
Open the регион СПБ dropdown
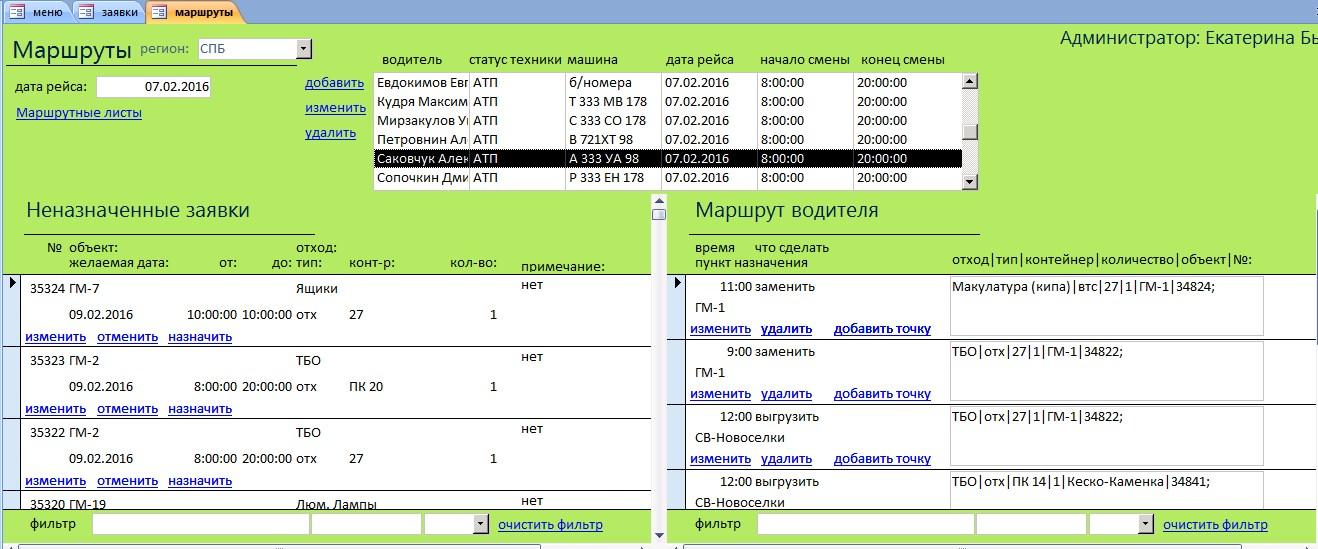(304, 49)
